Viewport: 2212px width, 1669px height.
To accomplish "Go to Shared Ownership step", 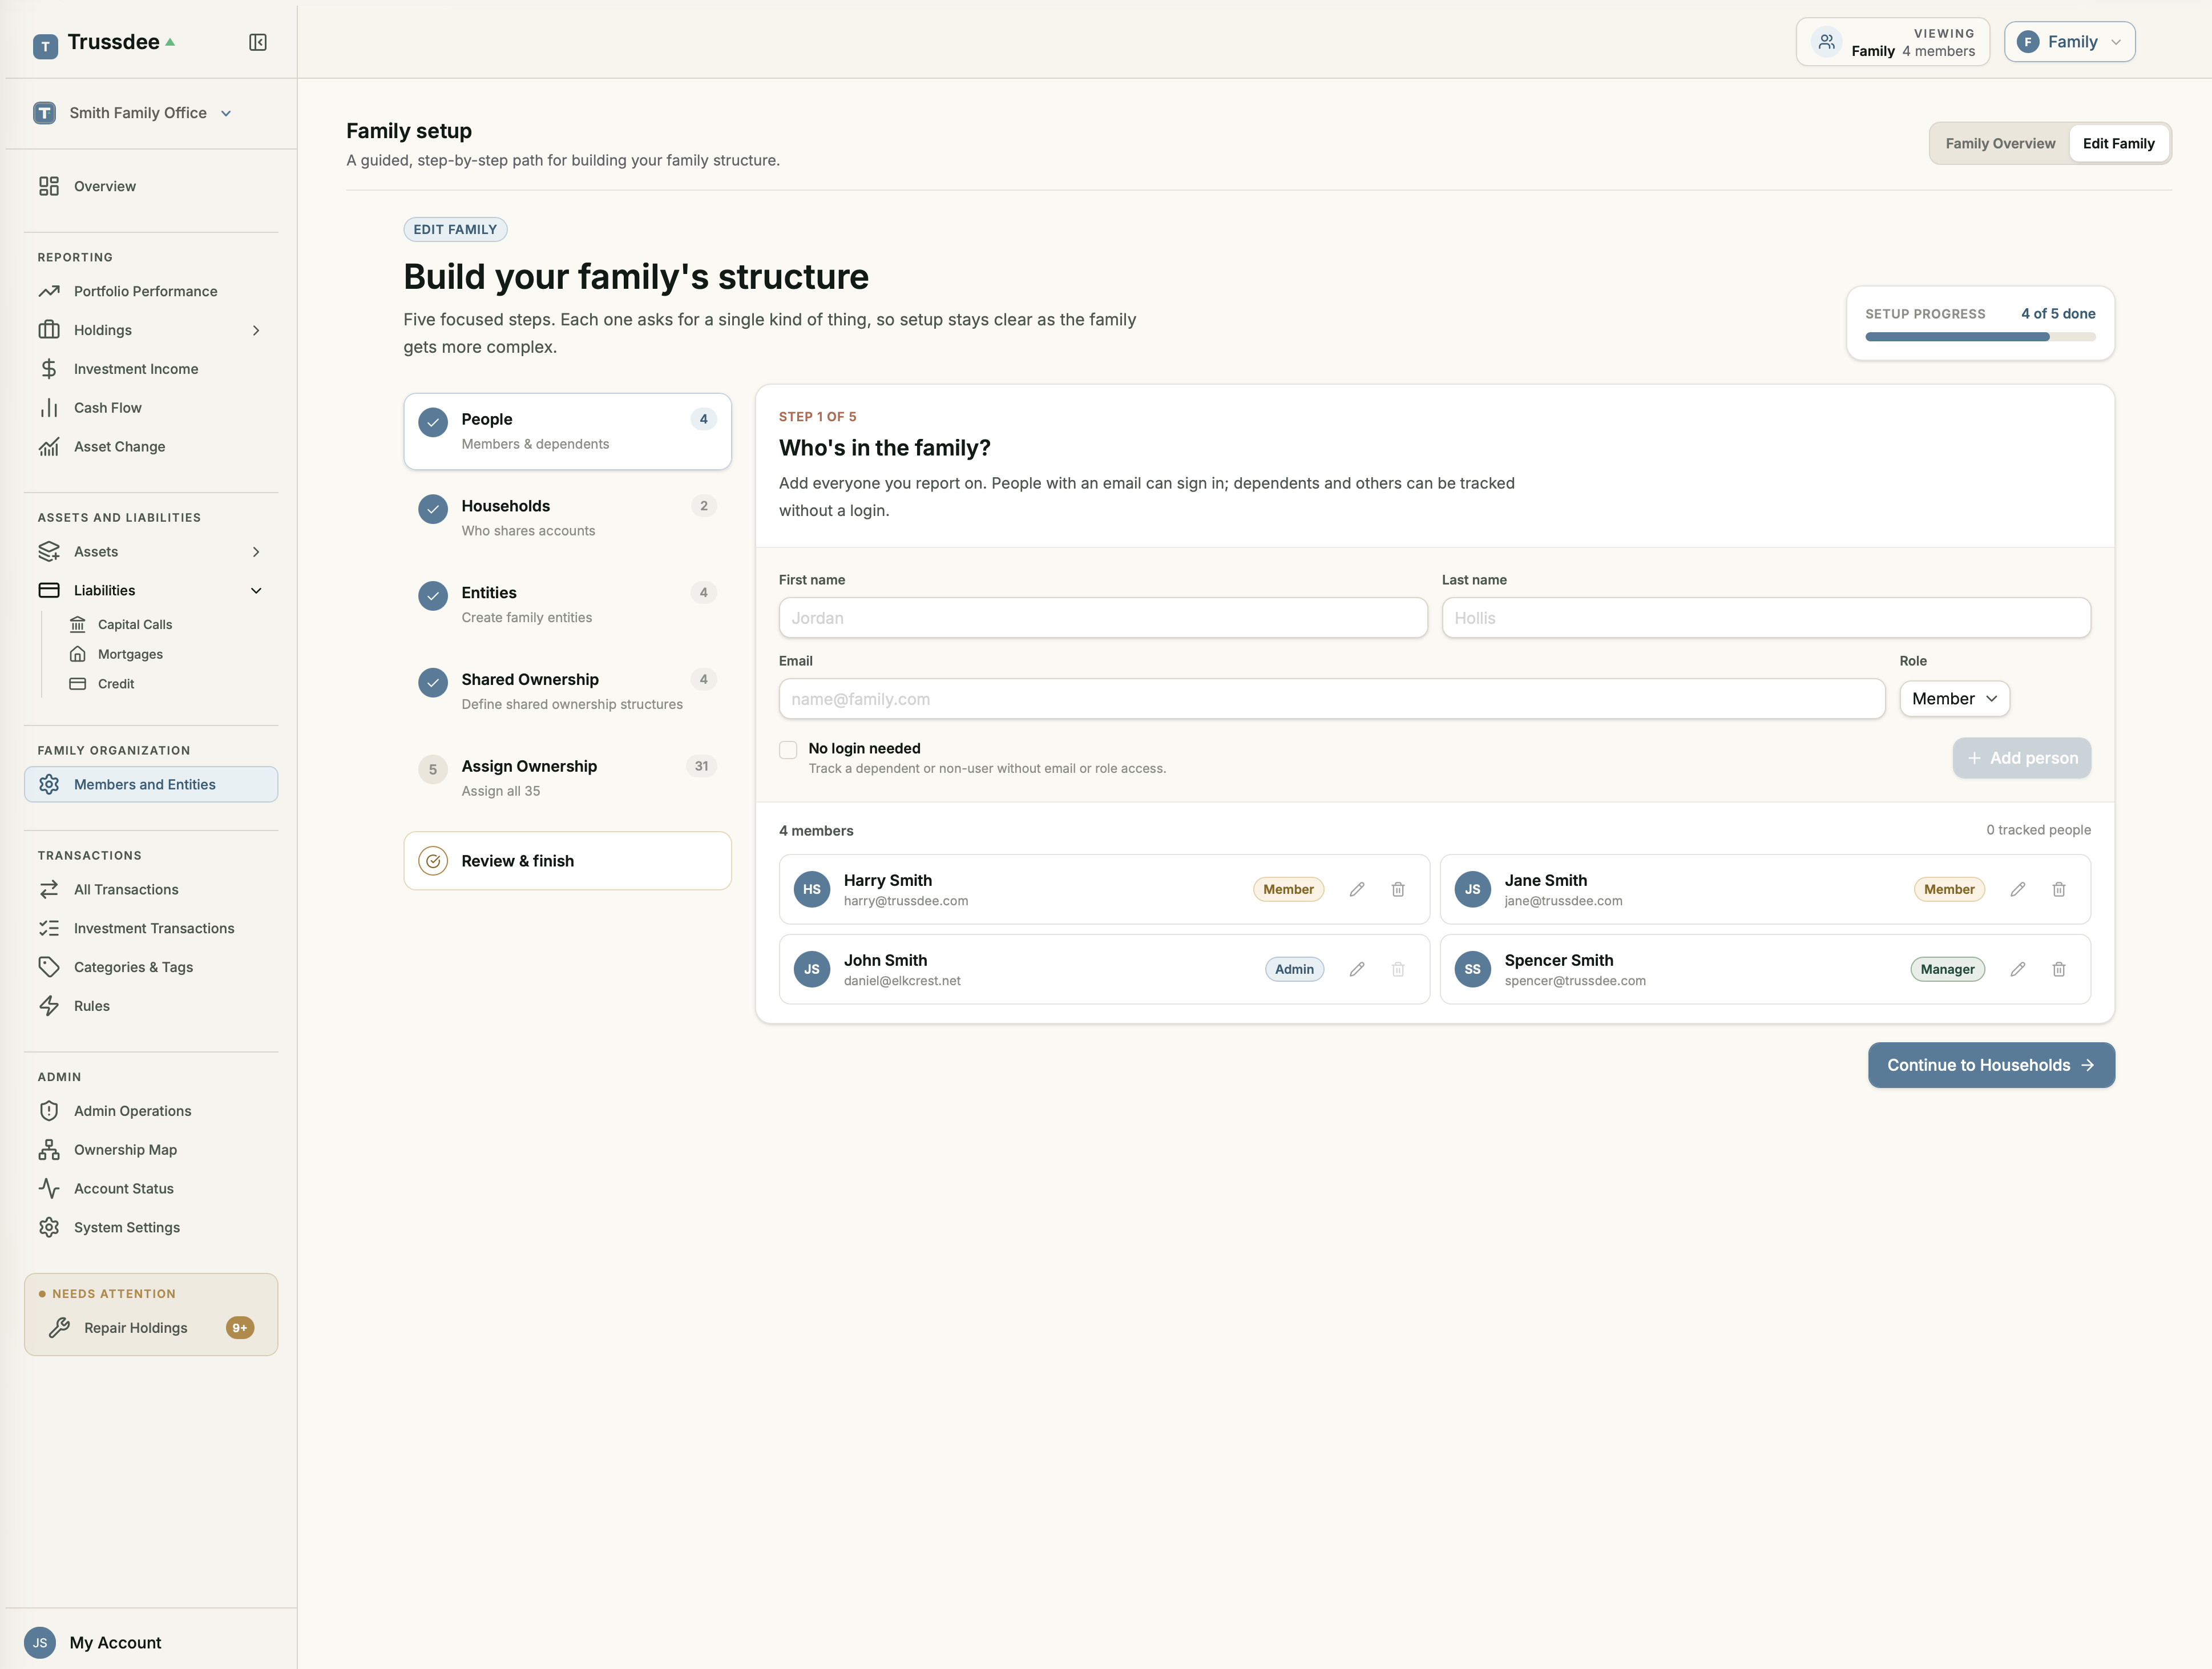I will 567,691.
